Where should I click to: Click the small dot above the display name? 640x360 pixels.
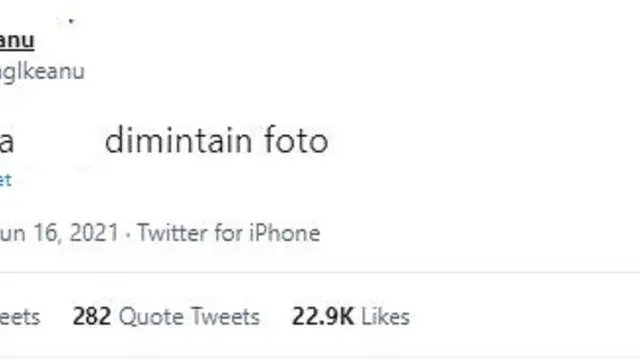(71, 20)
